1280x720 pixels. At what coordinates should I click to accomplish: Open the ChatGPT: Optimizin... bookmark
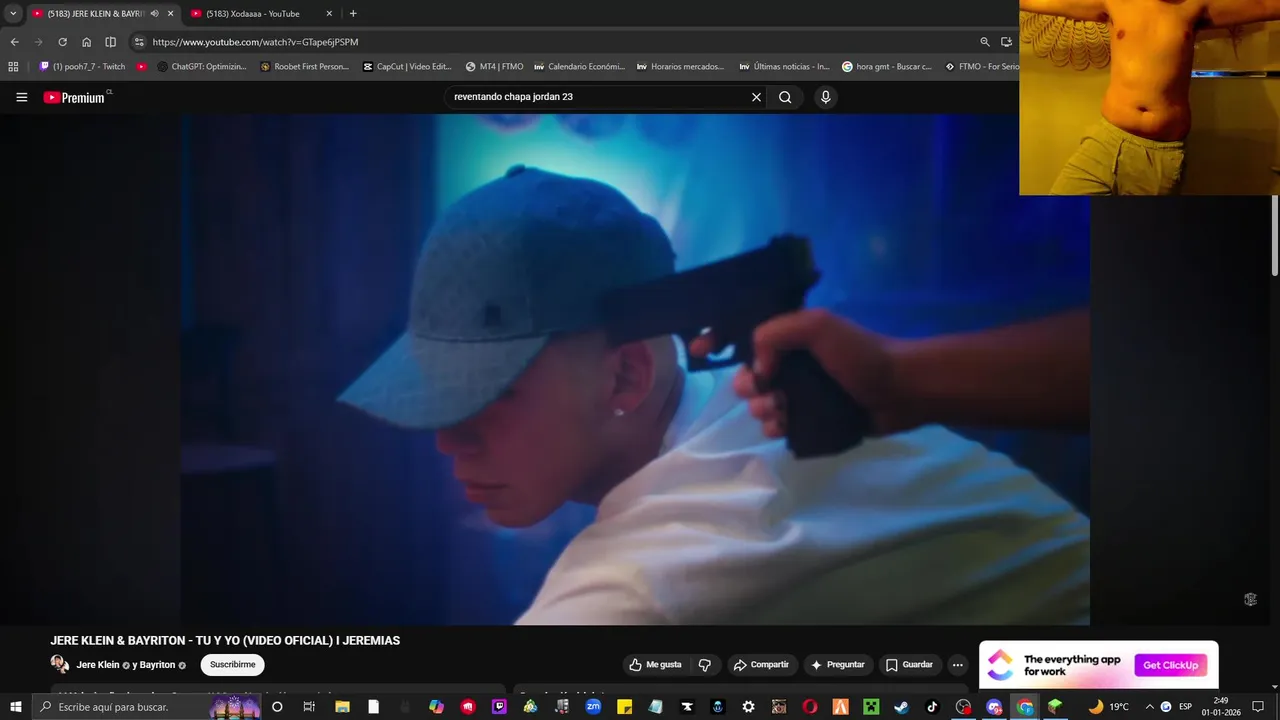pos(202,67)
